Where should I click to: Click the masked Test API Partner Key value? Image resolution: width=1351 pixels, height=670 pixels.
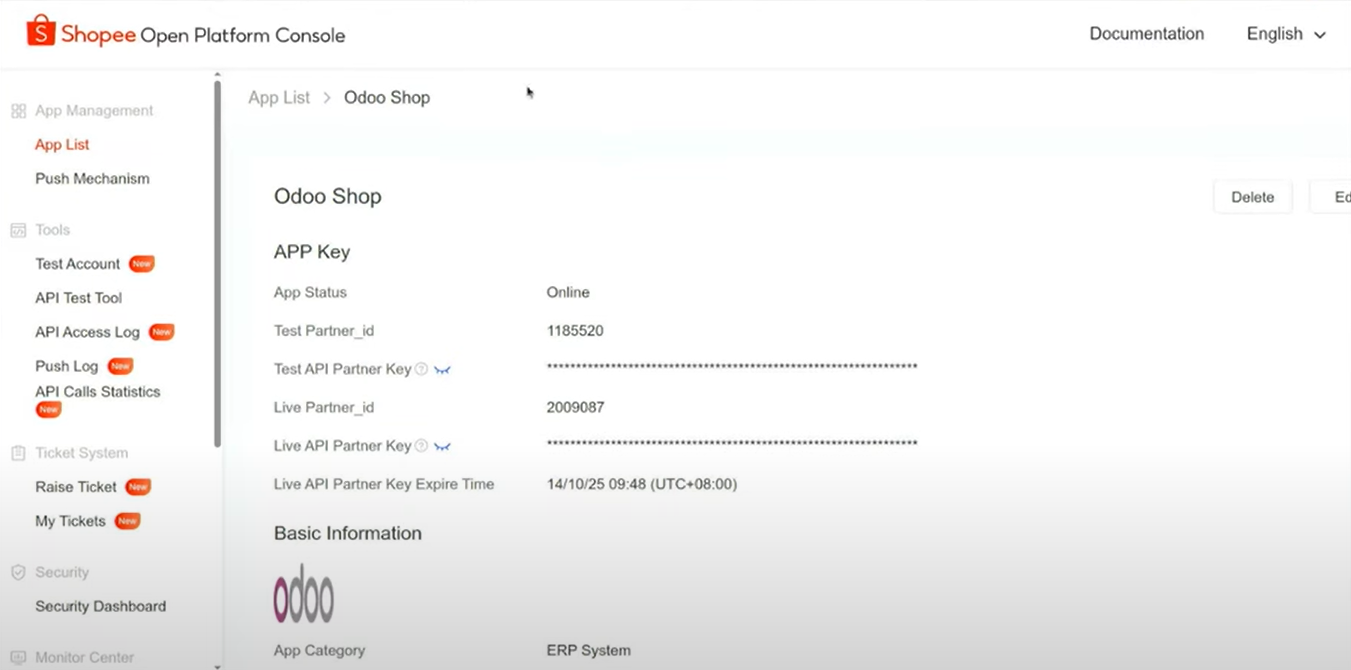(732, 368)
